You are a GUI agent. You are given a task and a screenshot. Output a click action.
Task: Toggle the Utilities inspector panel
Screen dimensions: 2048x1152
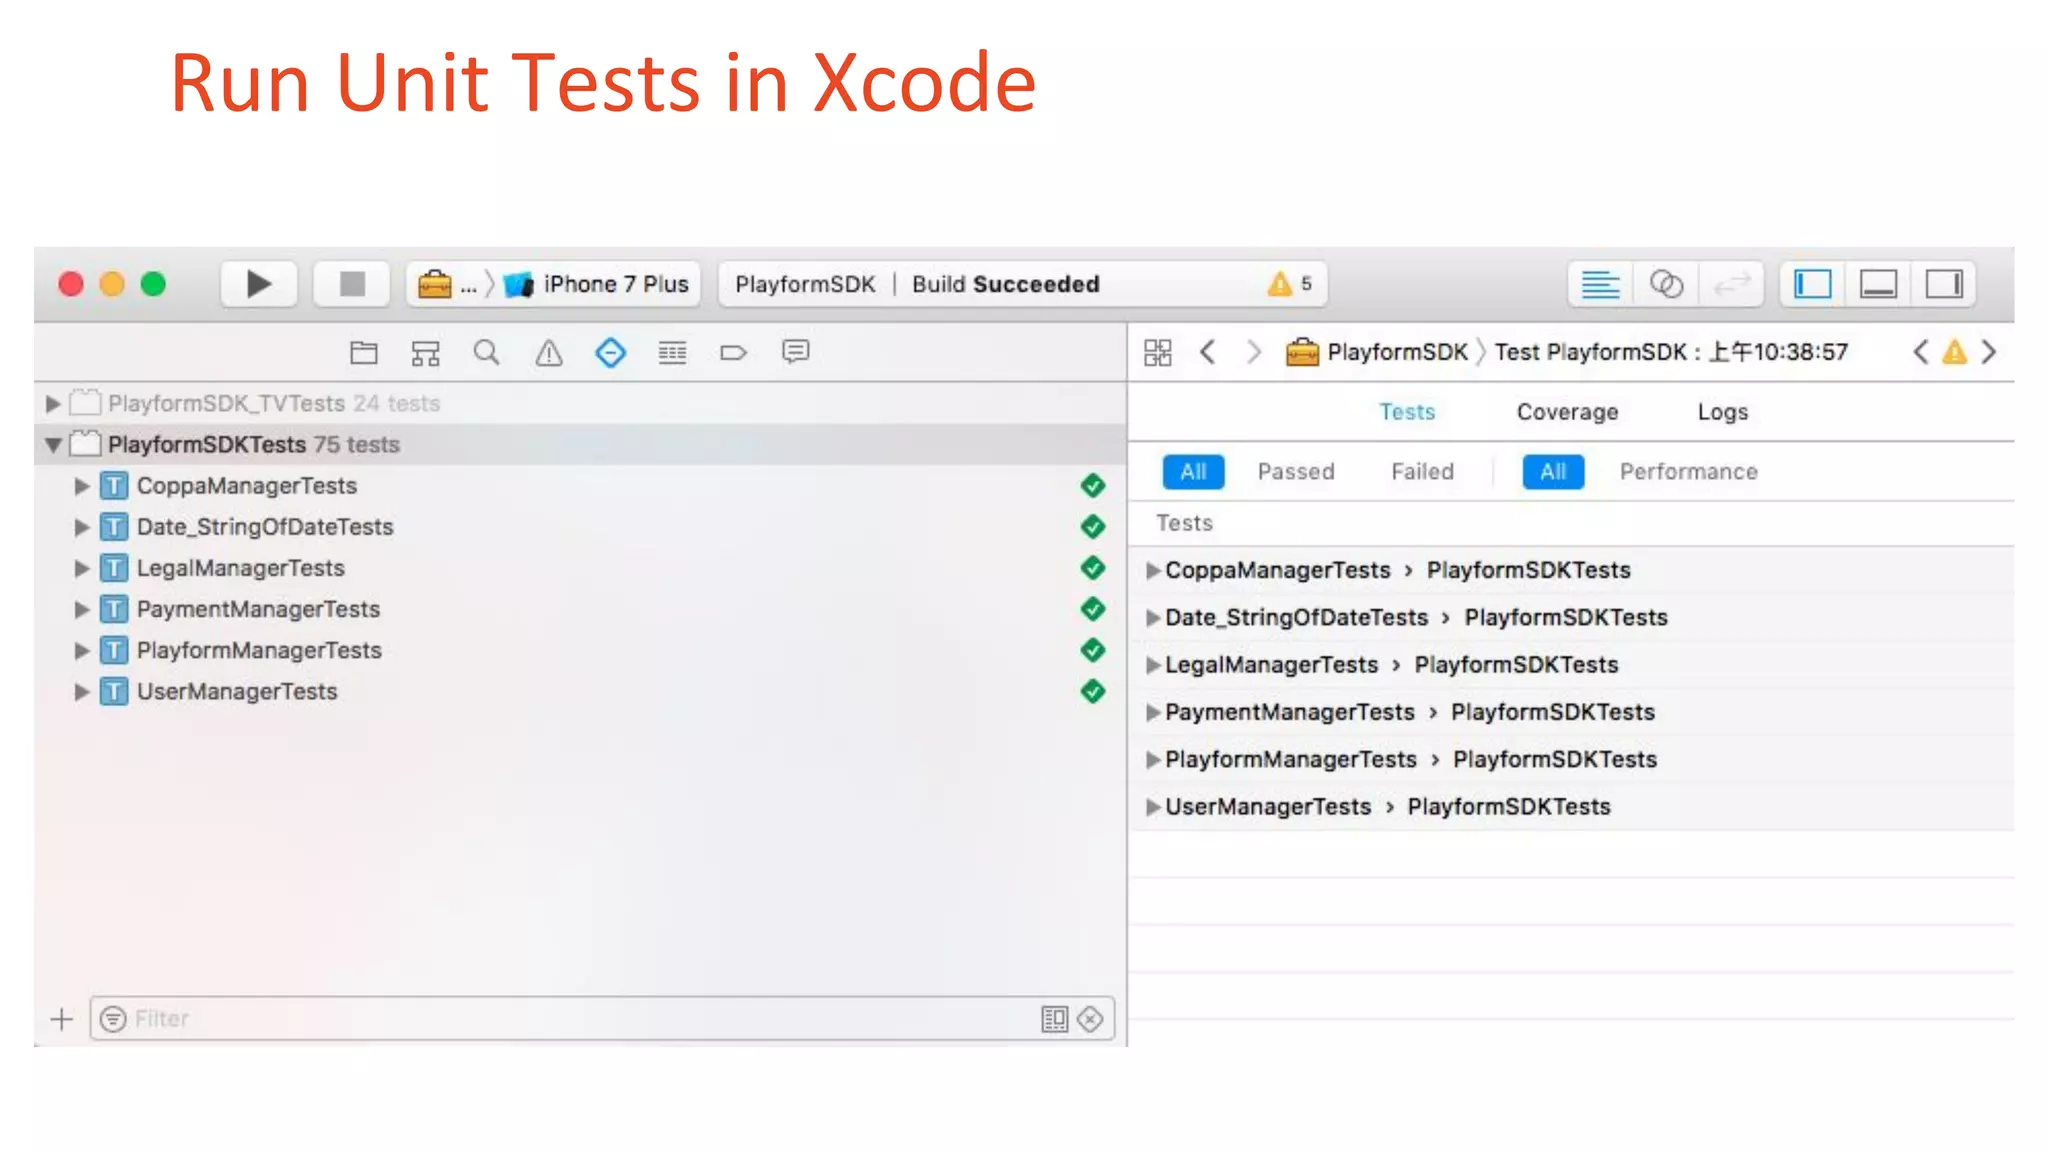coord(1944,285)
